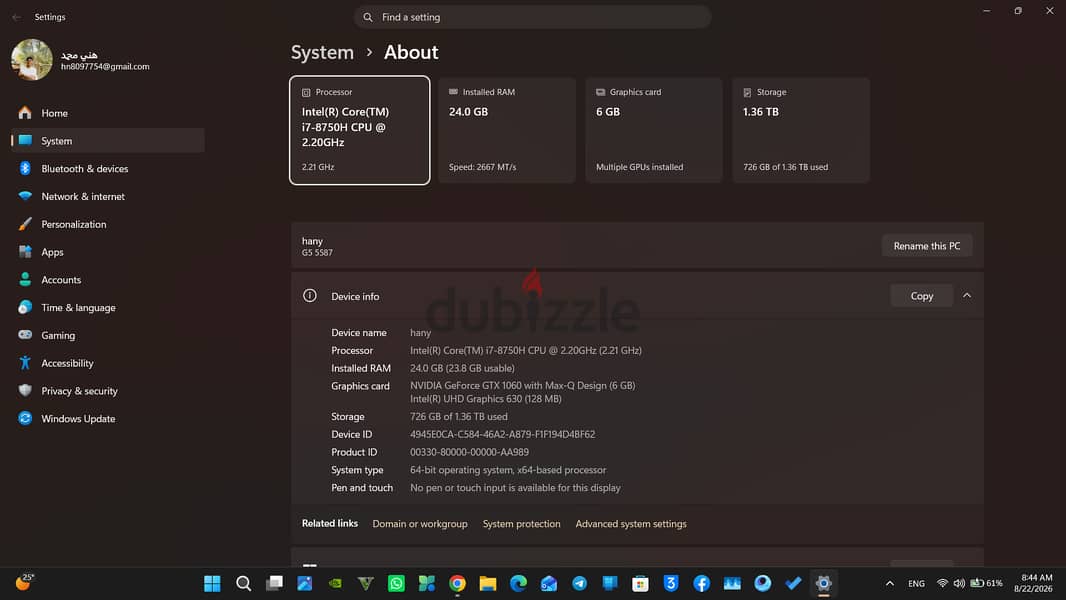Viewport: 1066px width, 600px height.
Task: Open the Windows Start menu
Action: (x=212, y=583)
